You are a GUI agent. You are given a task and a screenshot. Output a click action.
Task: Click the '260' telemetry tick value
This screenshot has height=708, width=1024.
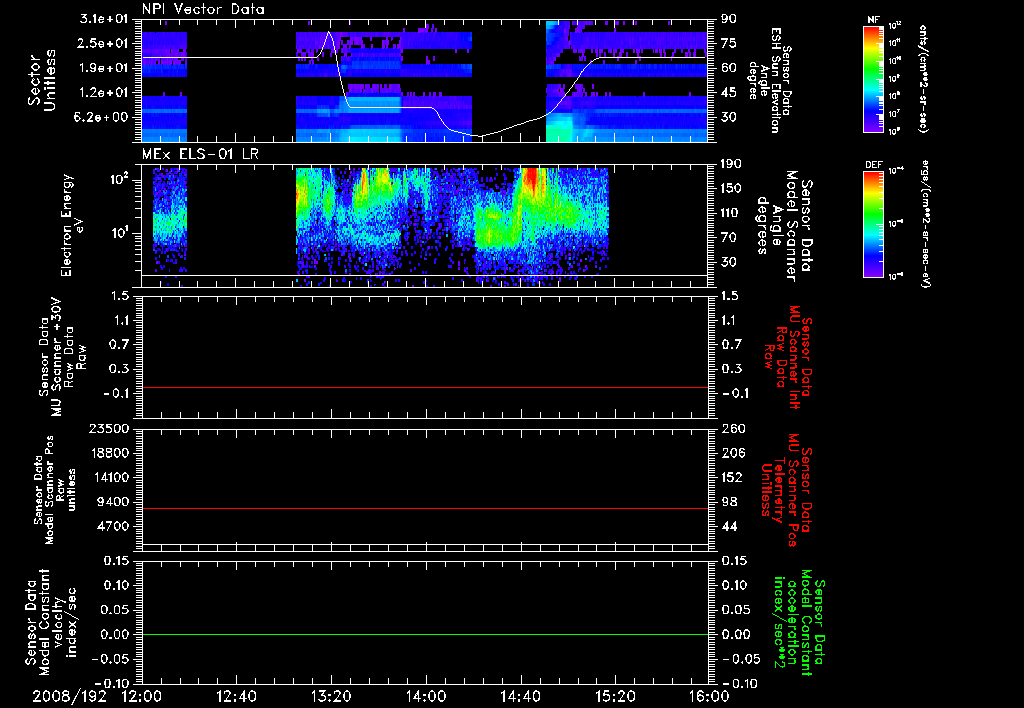click(732, 429)
